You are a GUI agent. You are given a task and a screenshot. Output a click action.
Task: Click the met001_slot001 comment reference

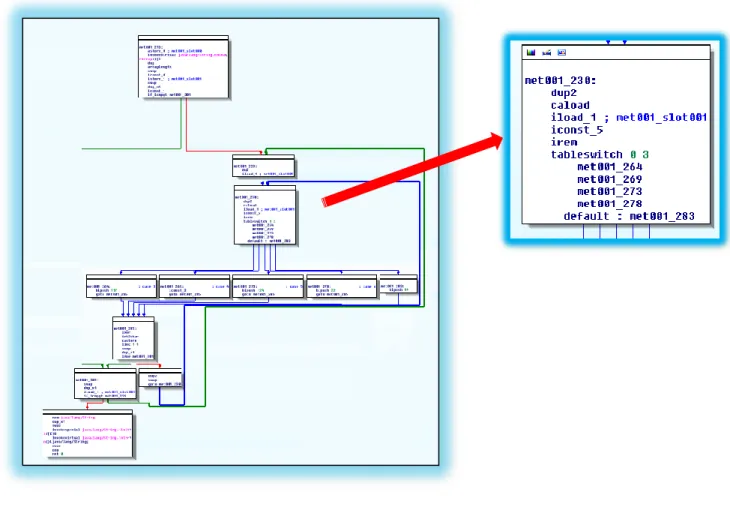[x=662, y=117]
